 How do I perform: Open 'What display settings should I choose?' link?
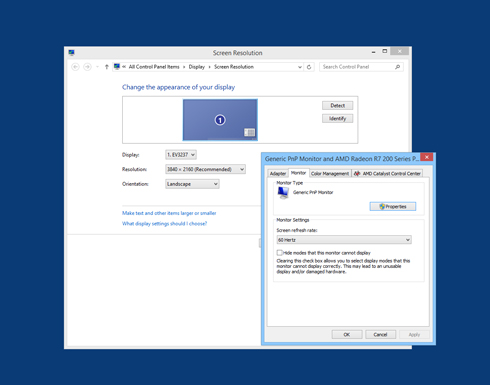tap(164, 223)
